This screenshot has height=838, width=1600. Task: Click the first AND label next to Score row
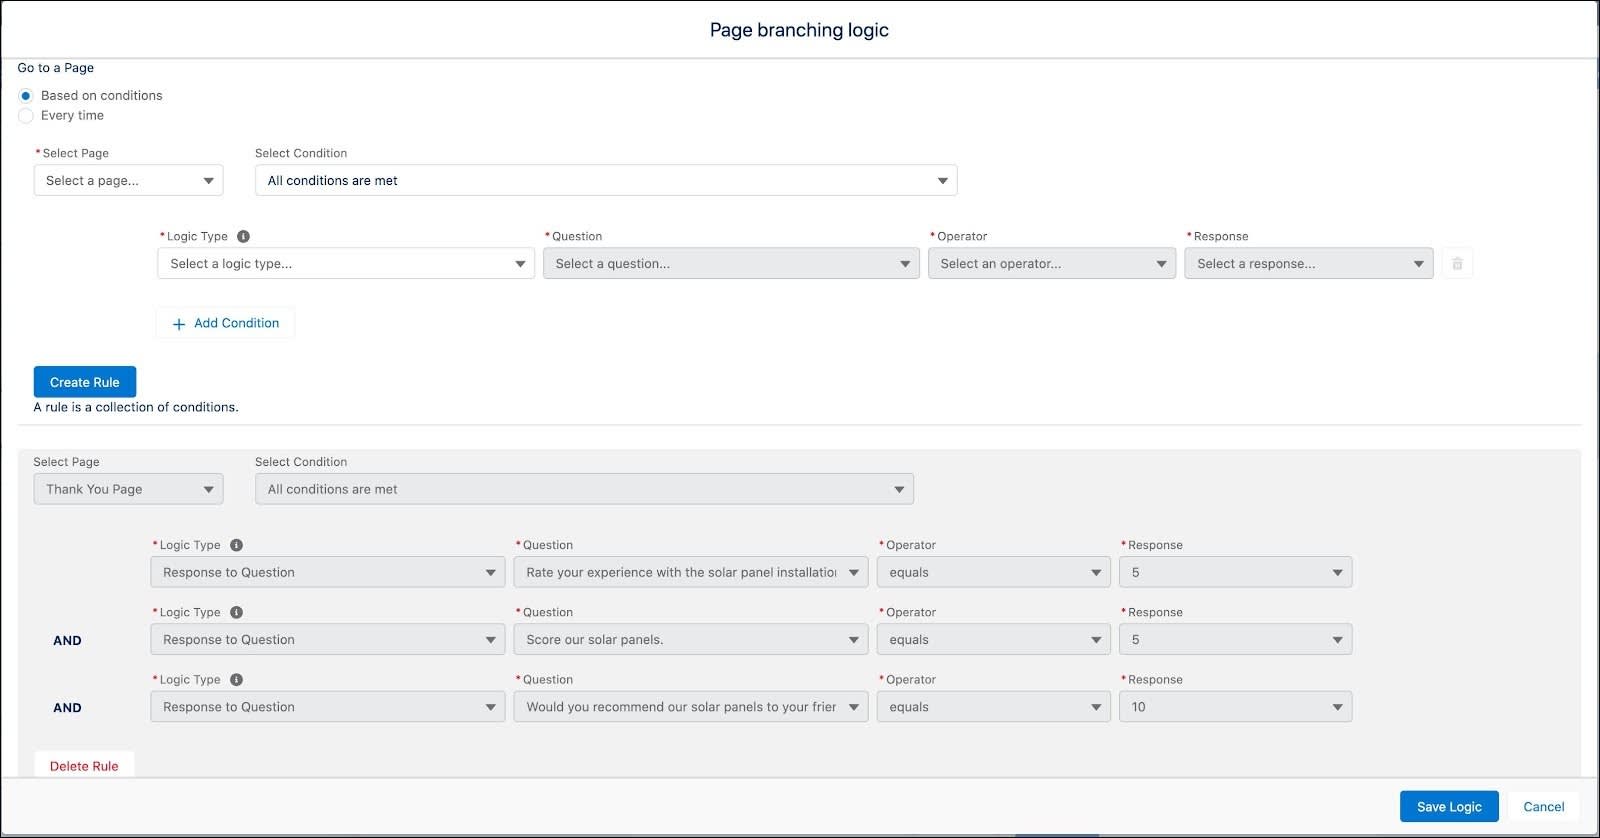pyautogui.click(x=67, y=640)
